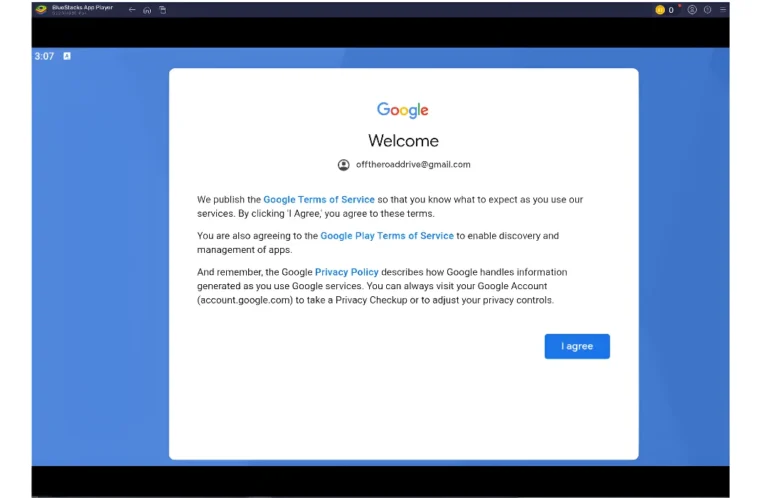Click the I agree button

[x=577, y=346]
